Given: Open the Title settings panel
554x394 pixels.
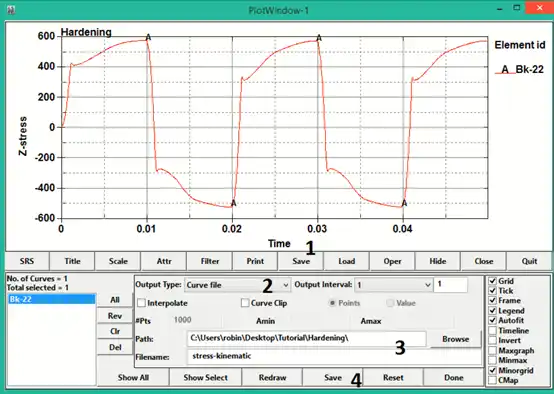Looking at the screenshot, I should pyautogui.click(x=72, y=261).
